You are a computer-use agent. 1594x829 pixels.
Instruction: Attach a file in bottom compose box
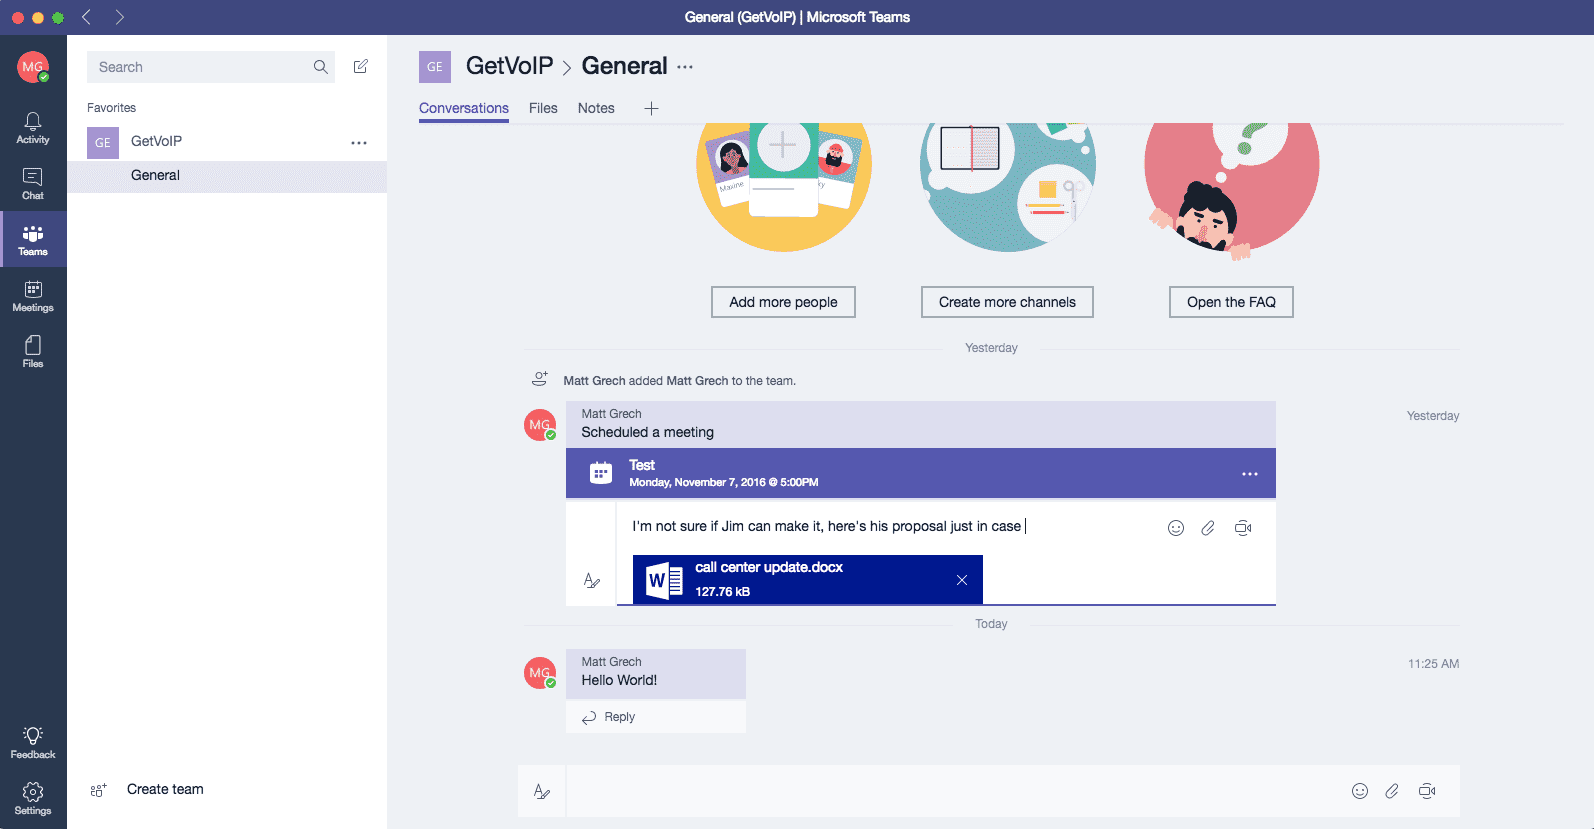(x=1392, y=791)
